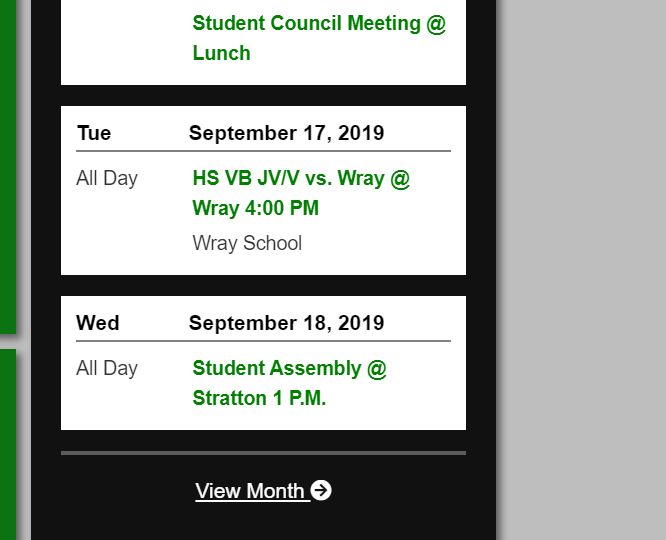This screenshot has width=666, height=540.
Task: Click Wray 4:00 PM text in volleyball event
Action: coord(255,208)
